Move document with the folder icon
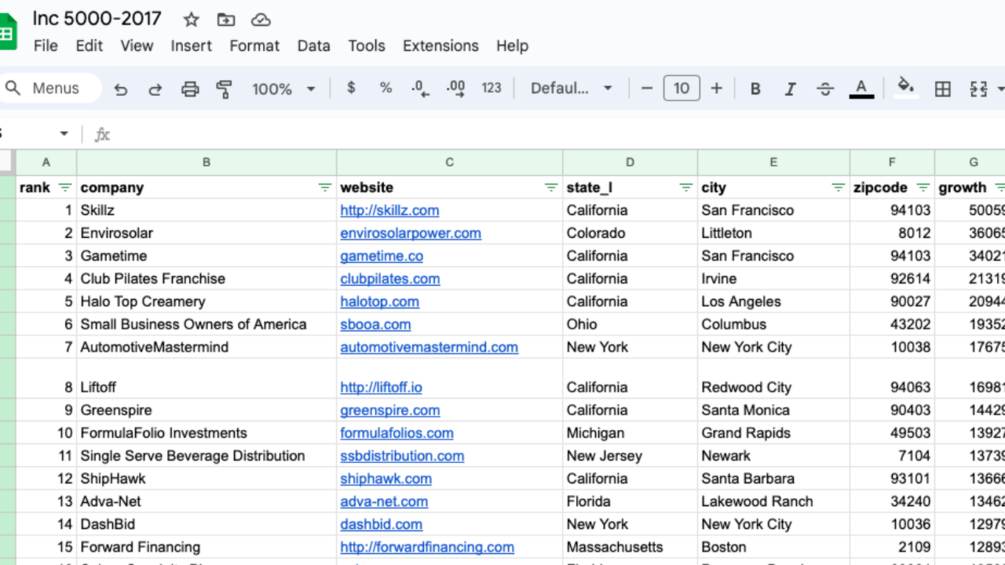This screenshot has width=1005, height=565. pos(226,20)
